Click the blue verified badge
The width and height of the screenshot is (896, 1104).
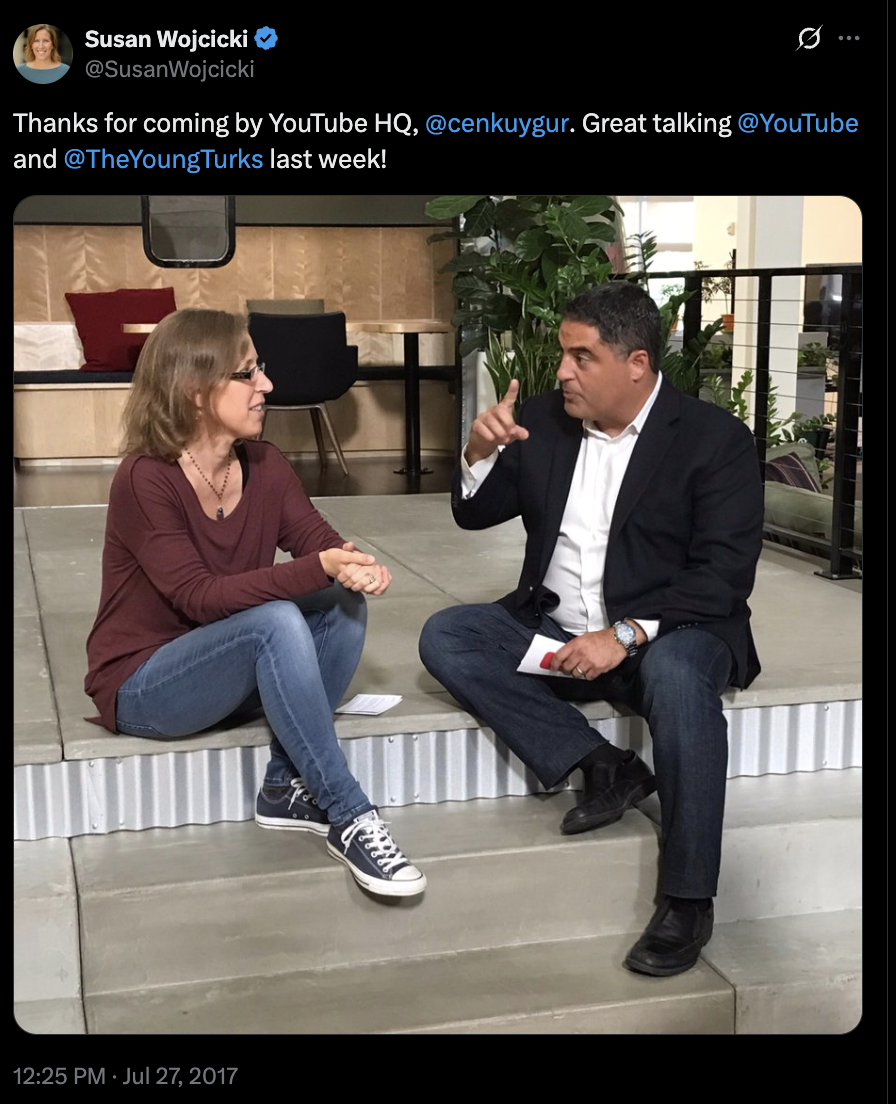[x=266, y=39]
